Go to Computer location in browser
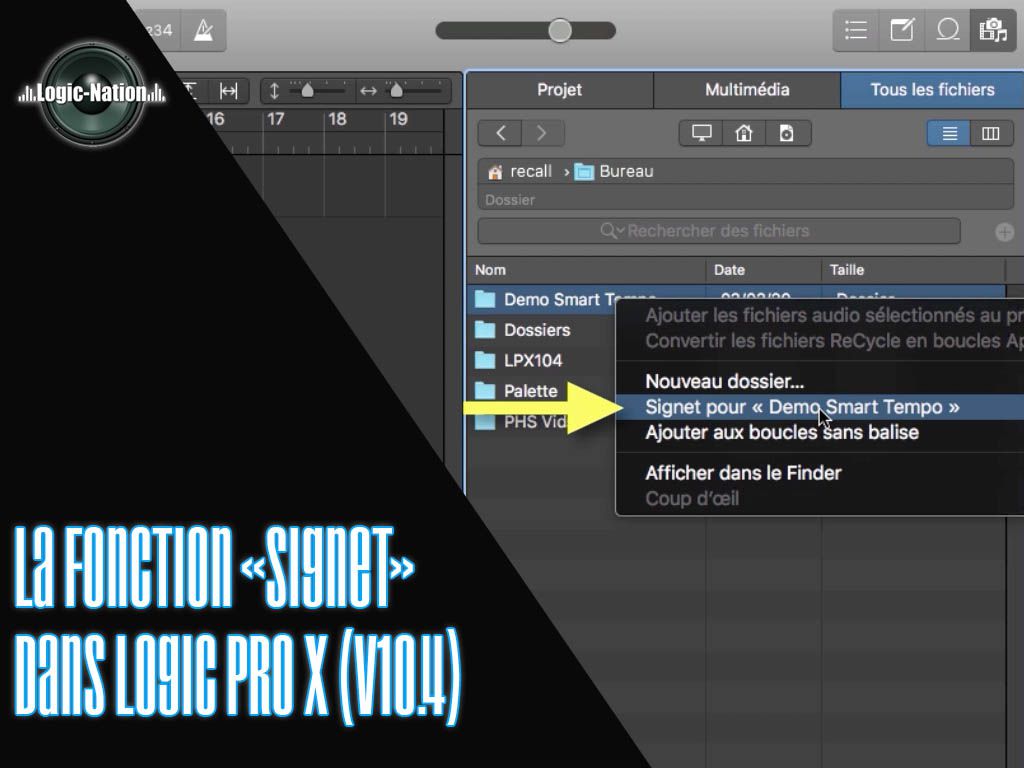Image resolution: width=1024 pixels, height=768 pixels. point(701,133)
